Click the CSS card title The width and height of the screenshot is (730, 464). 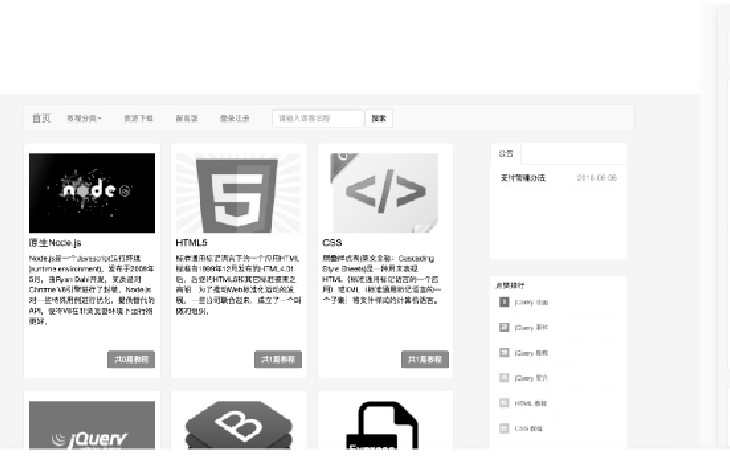pos(332,242)
